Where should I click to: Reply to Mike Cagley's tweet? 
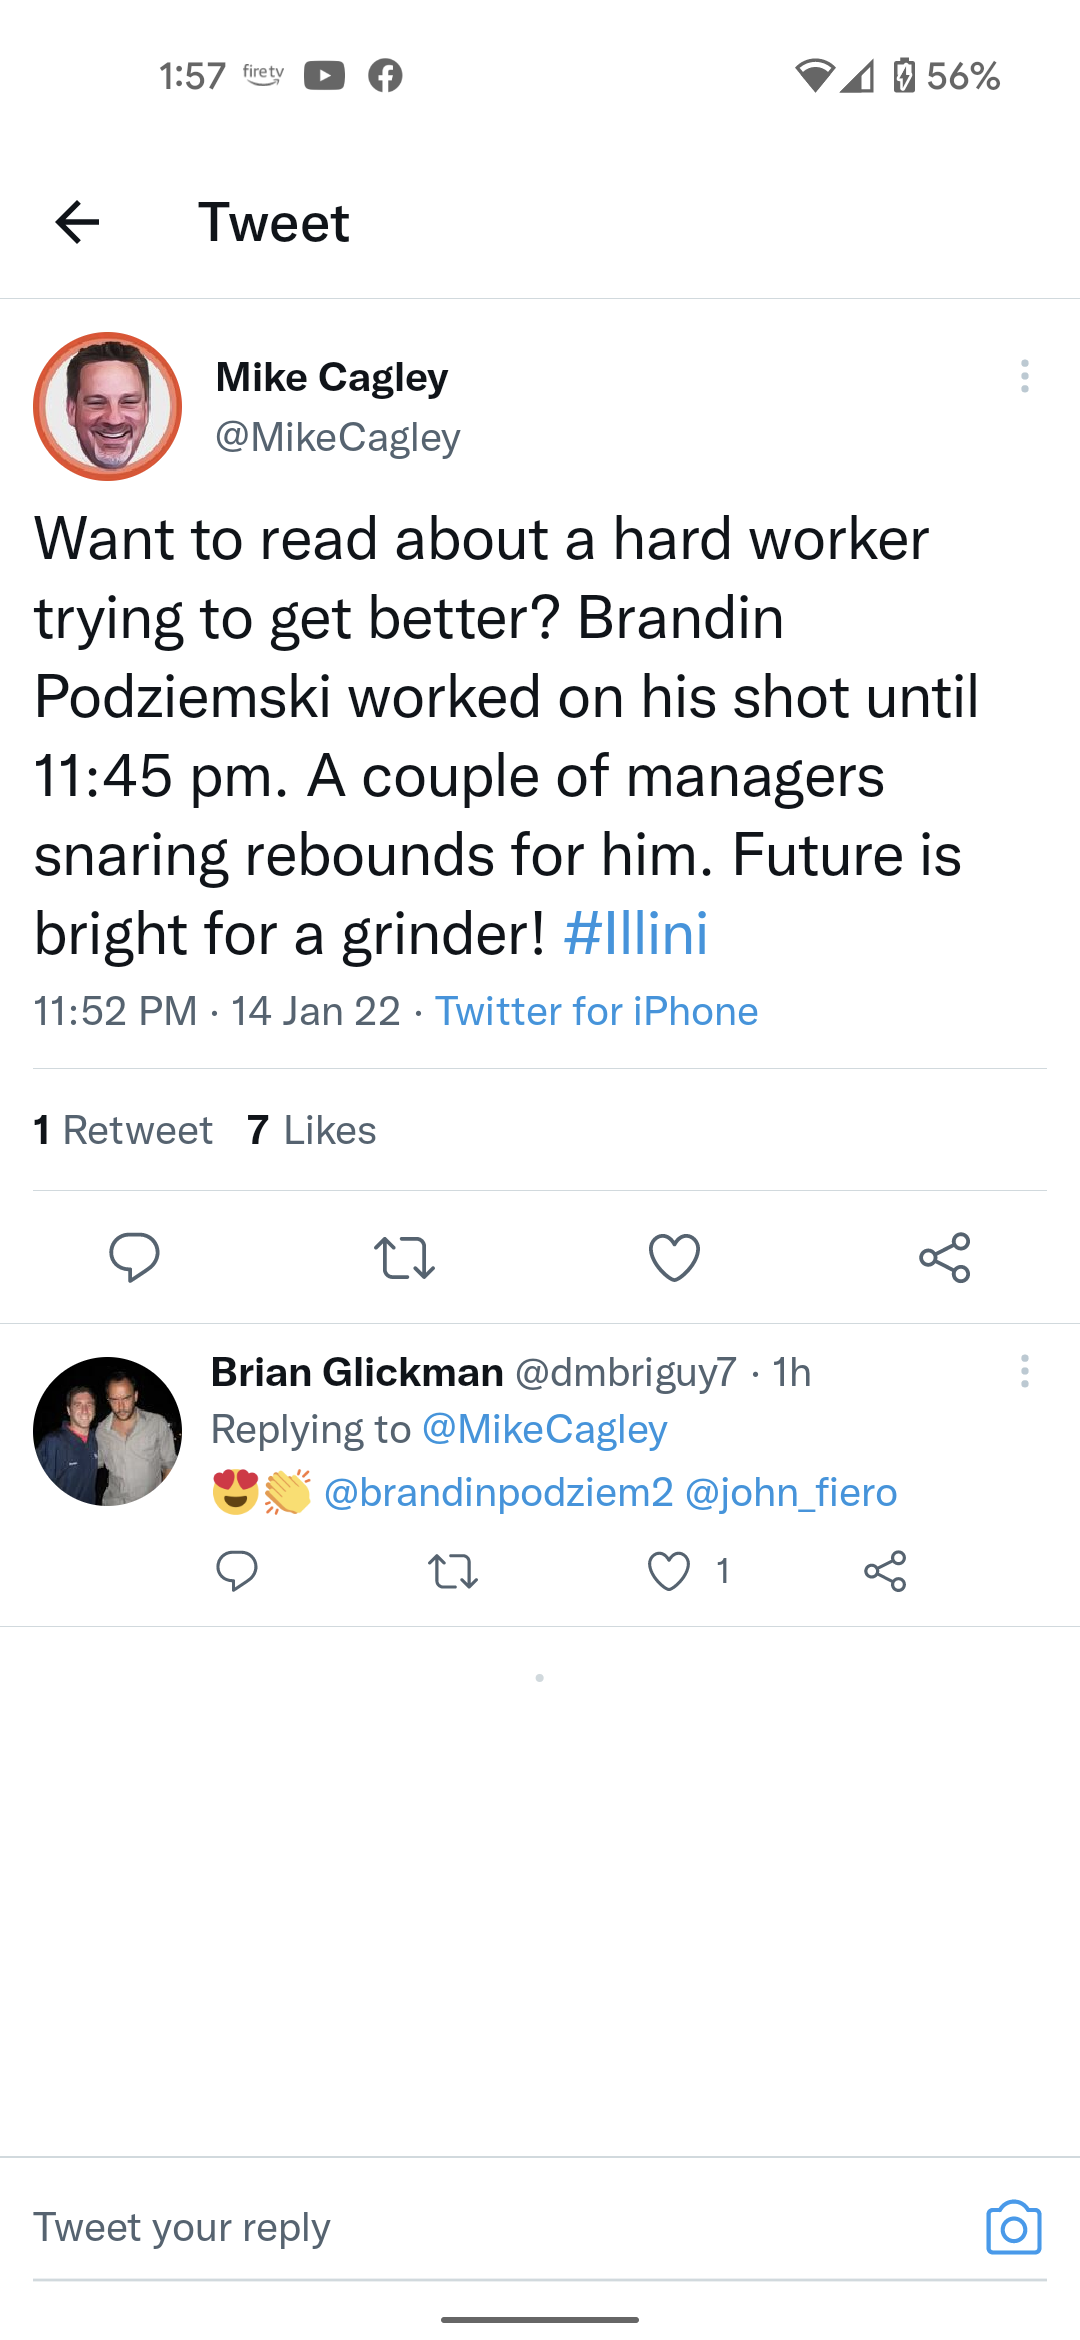134,1257
